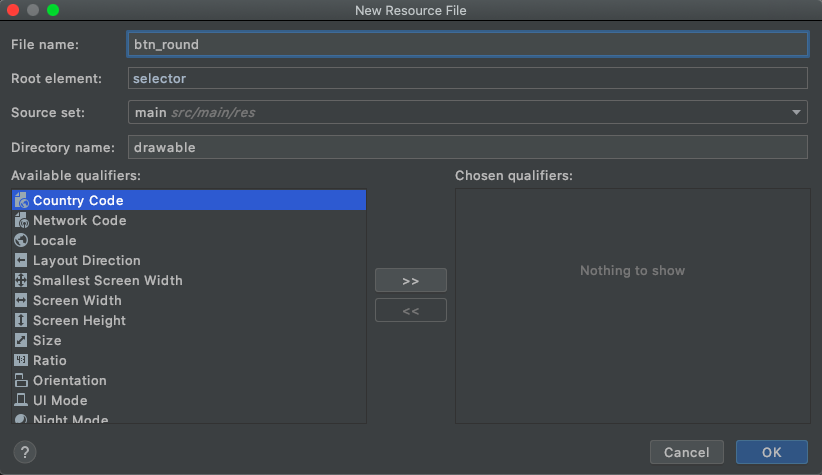Open the help question mark button
The image size is (822, 475).
(25, 452)
